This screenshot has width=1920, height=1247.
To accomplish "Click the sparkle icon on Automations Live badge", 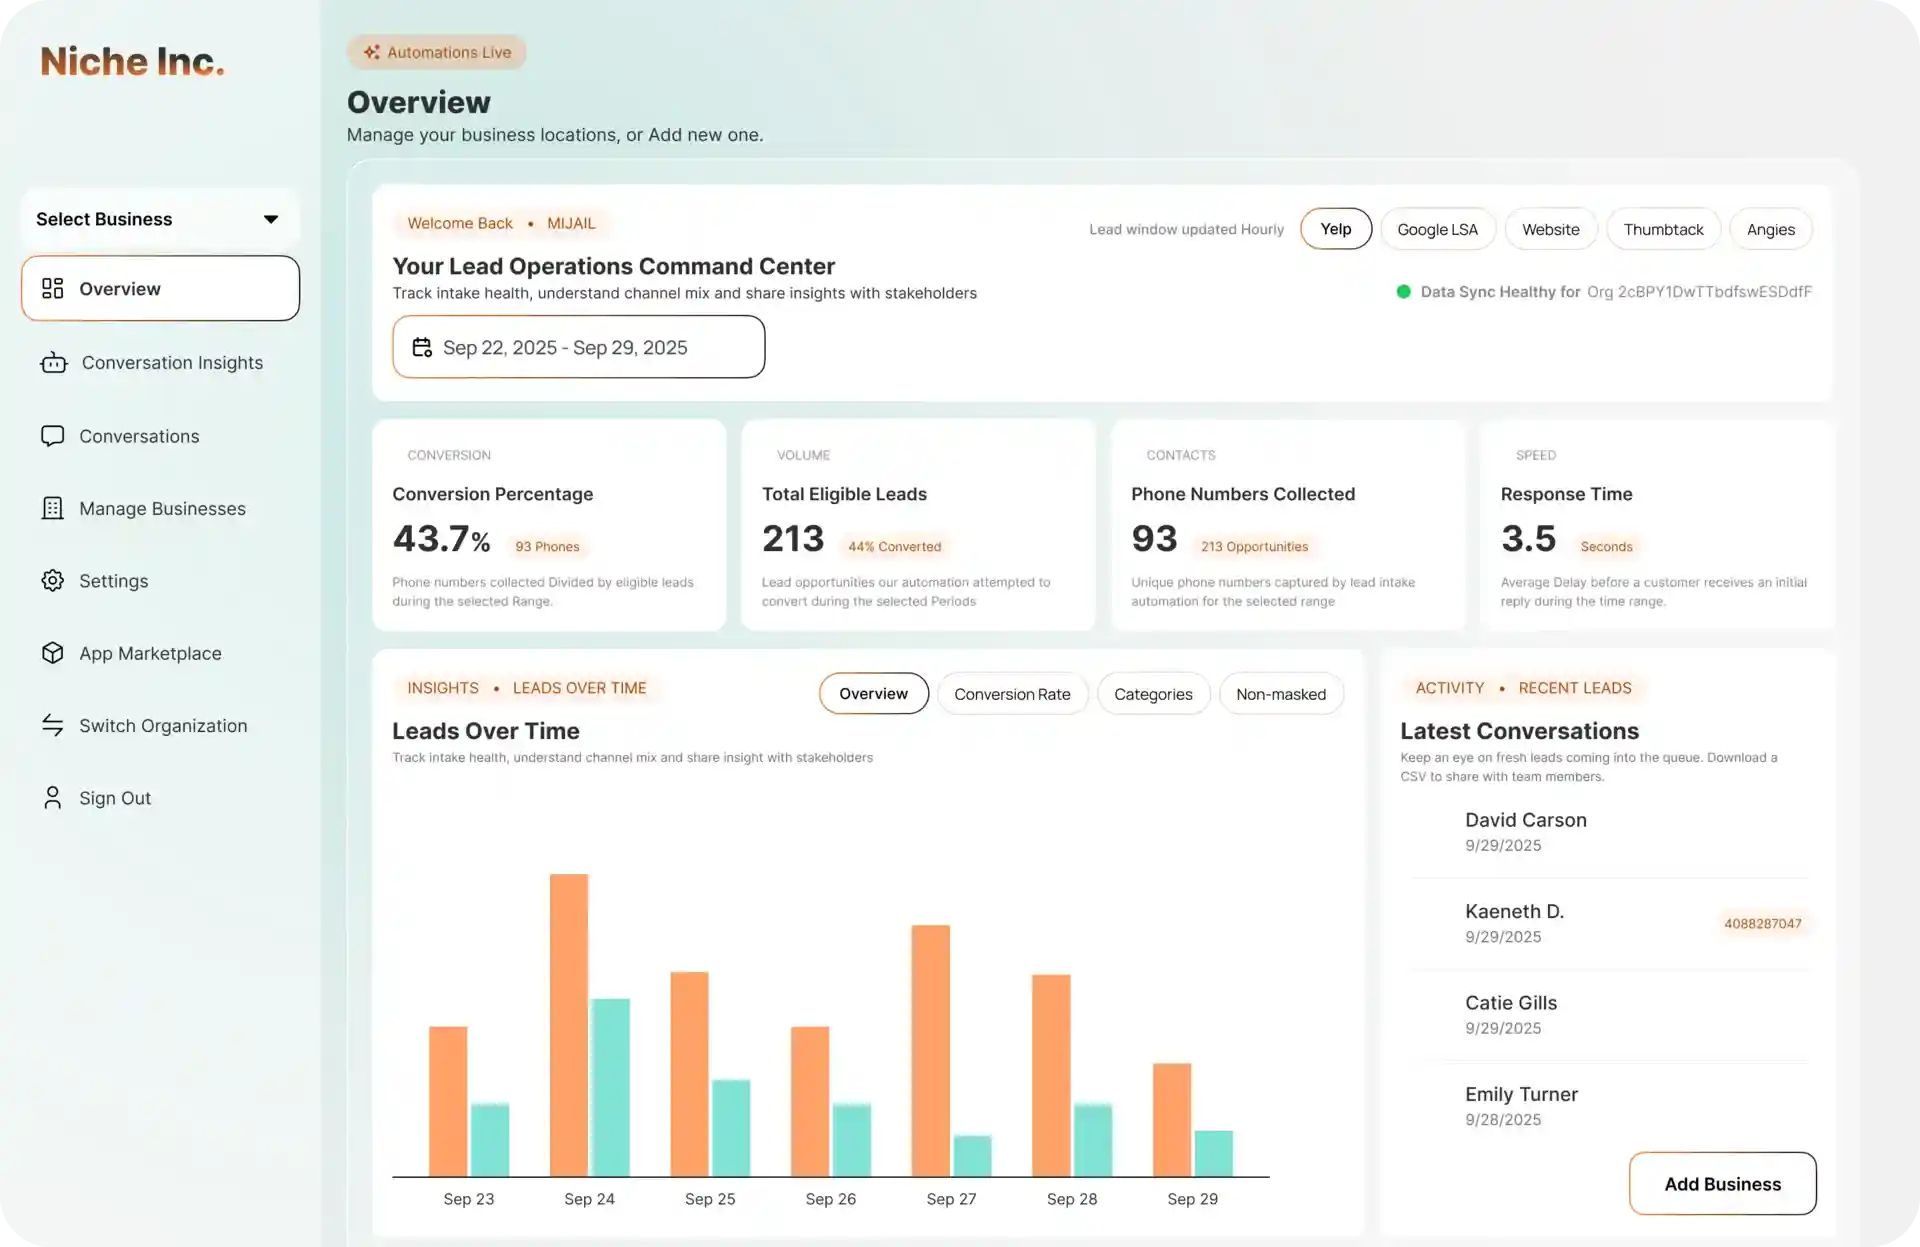I will click(371, 51).
